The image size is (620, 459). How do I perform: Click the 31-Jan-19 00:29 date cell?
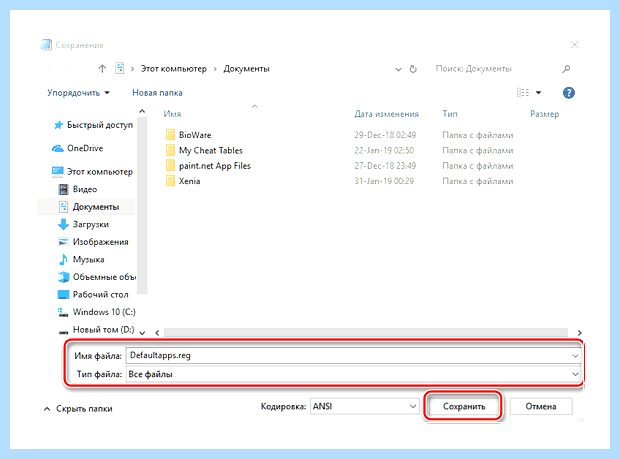point(384,181)
